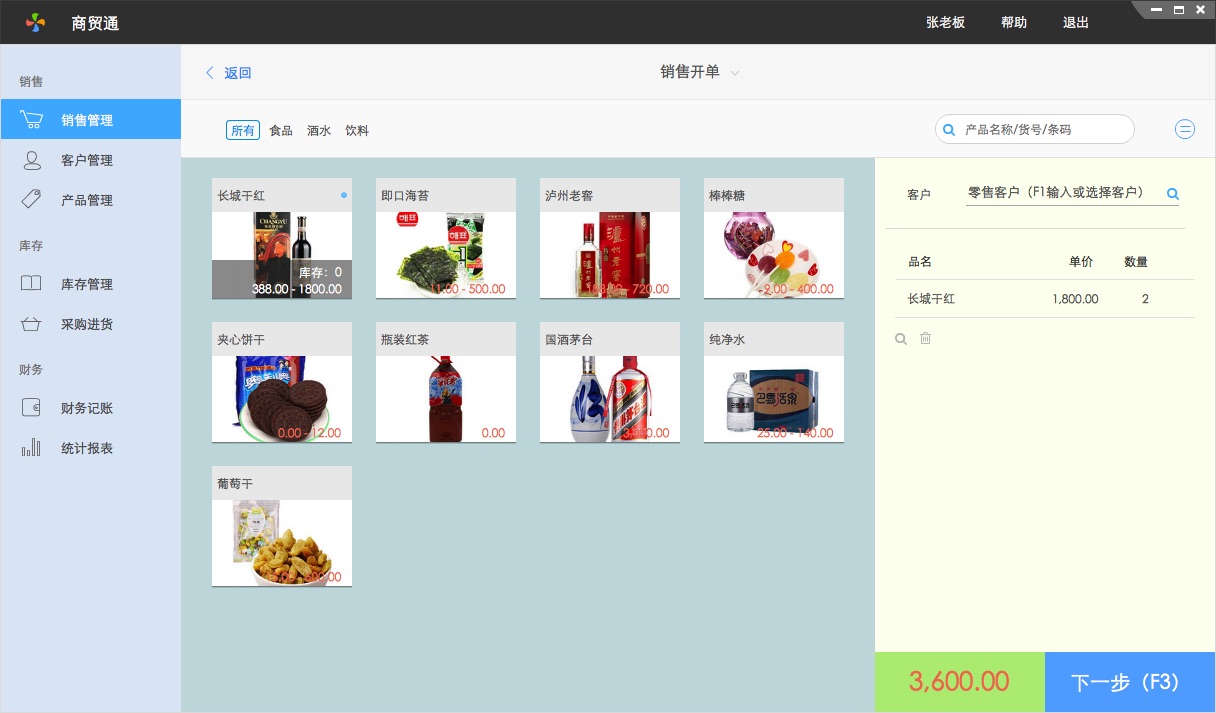Toggle list view with the circled-lines icon
1216x713 pixels.
[1184, 128]
